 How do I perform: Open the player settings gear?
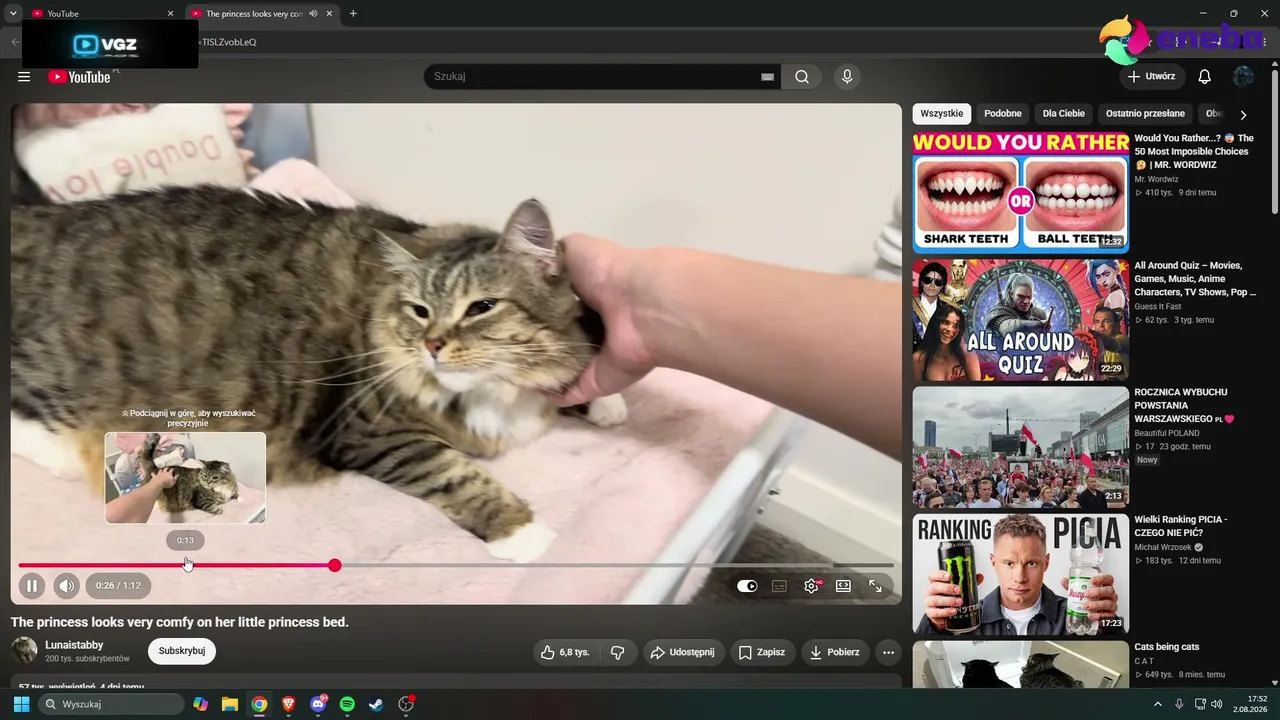[811, 586]
